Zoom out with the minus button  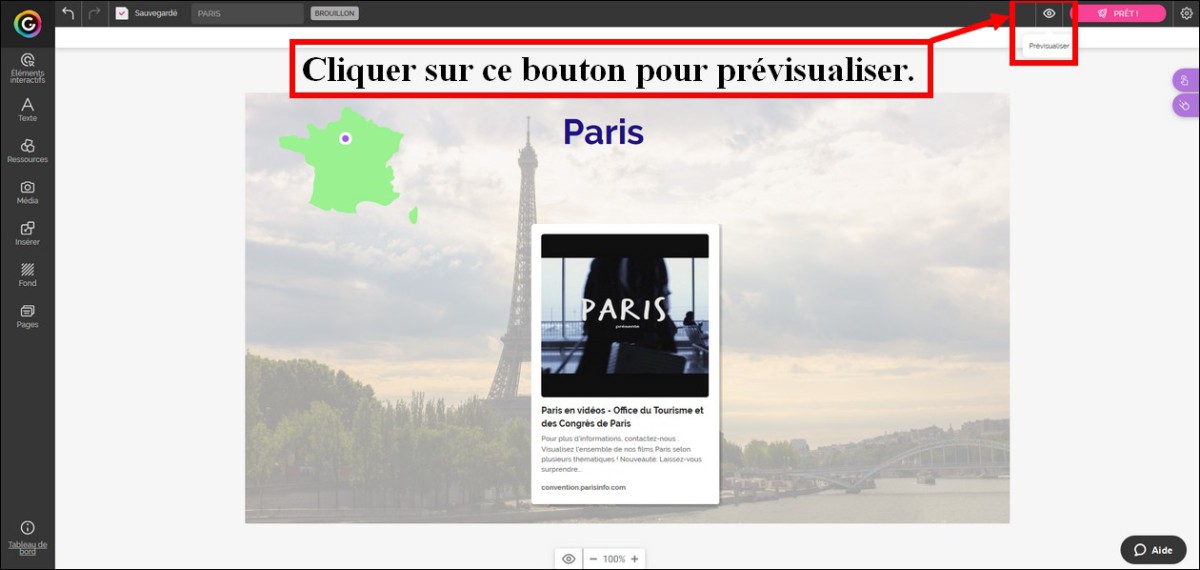[x=593, y=558]
